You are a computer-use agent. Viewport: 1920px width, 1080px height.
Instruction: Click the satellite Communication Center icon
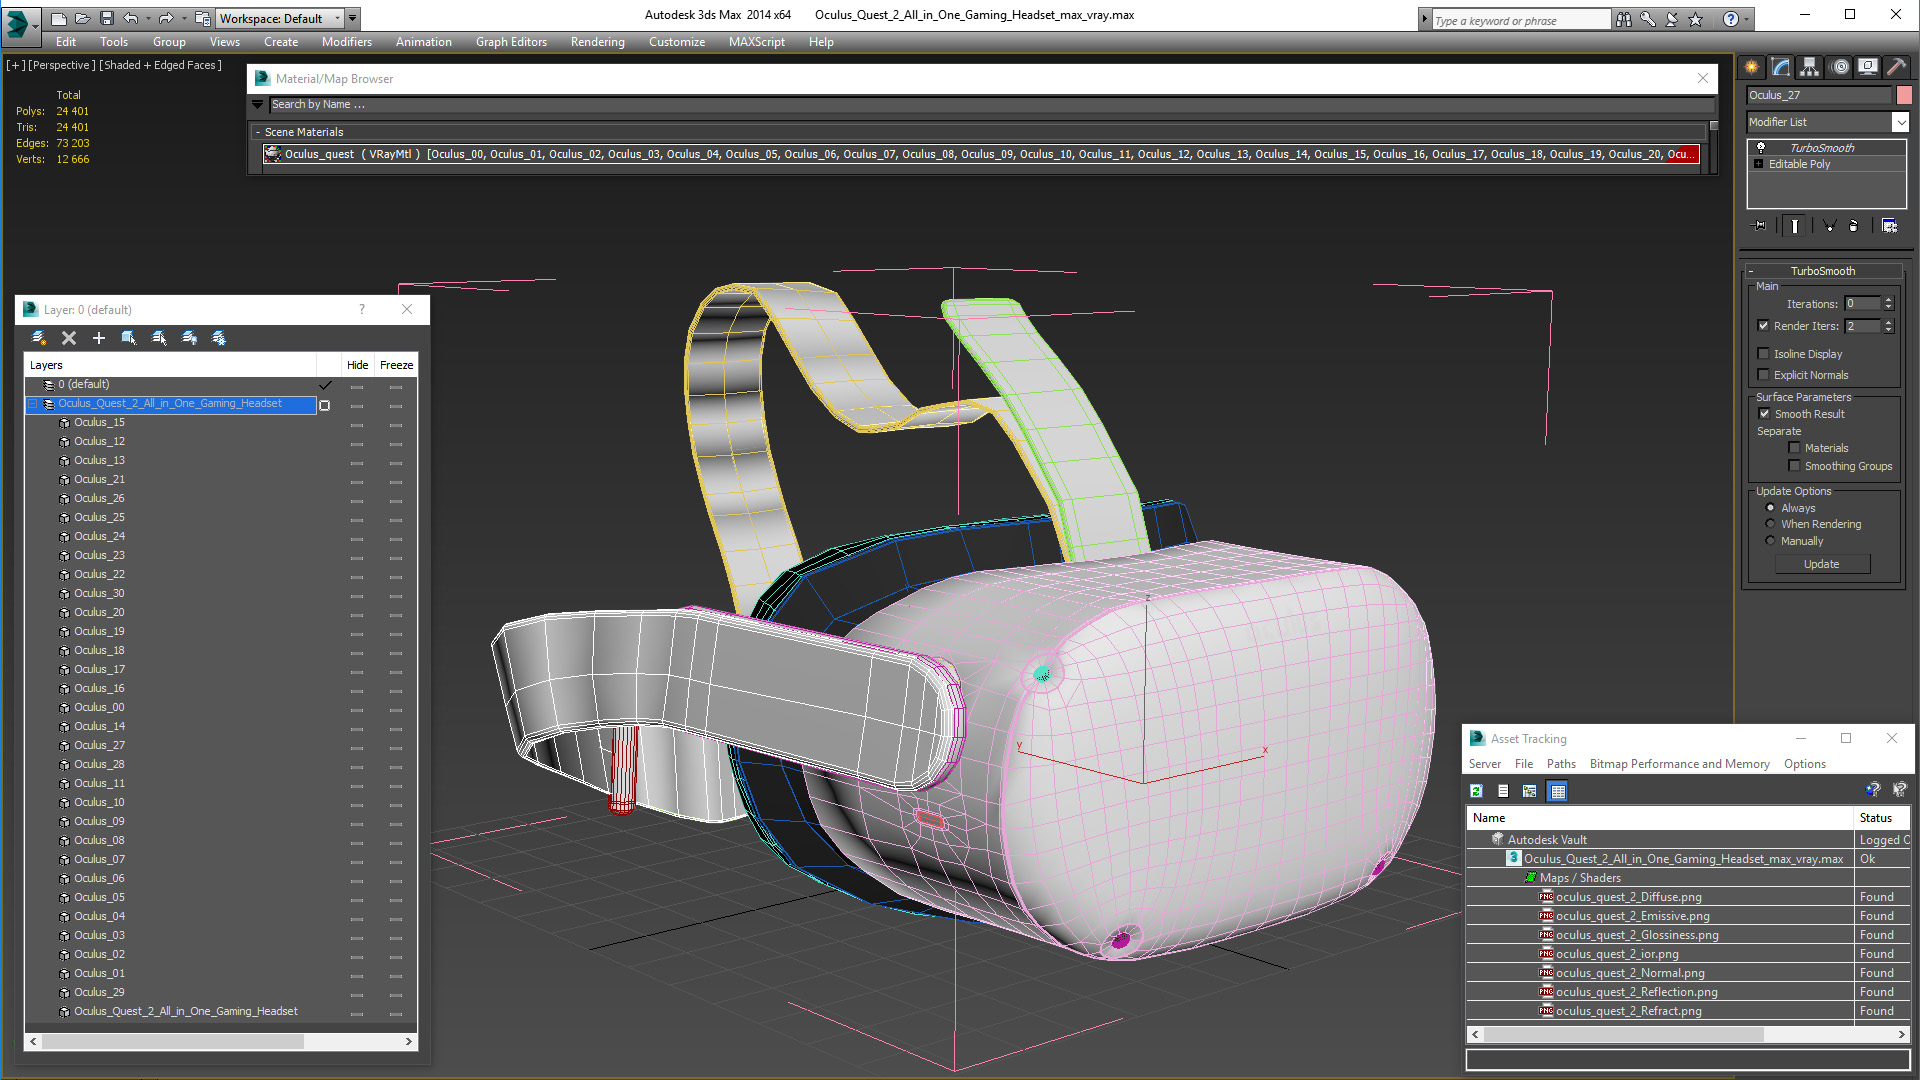coord(1671,19)
